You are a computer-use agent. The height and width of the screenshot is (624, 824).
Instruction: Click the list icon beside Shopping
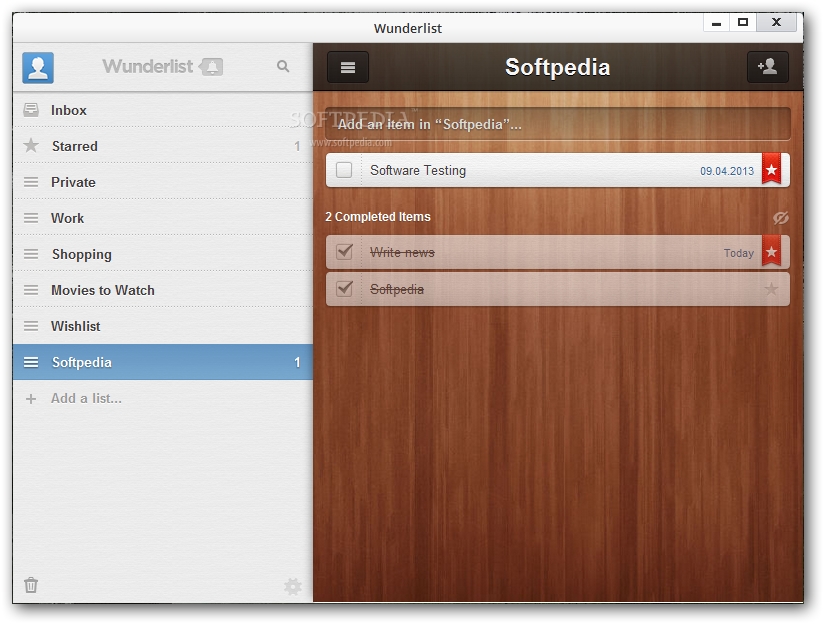31,254
